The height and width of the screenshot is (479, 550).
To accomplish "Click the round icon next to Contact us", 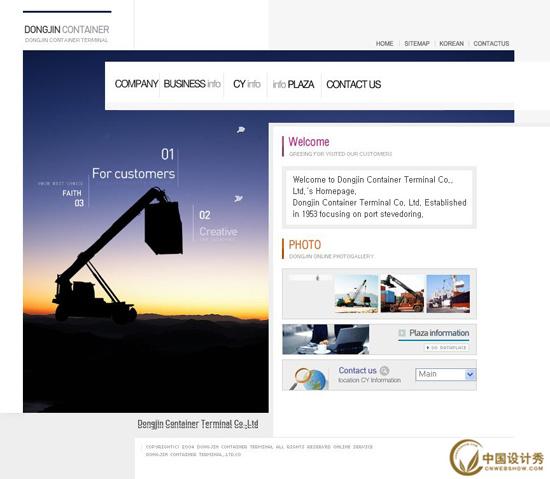I will (x=384, y=371).
